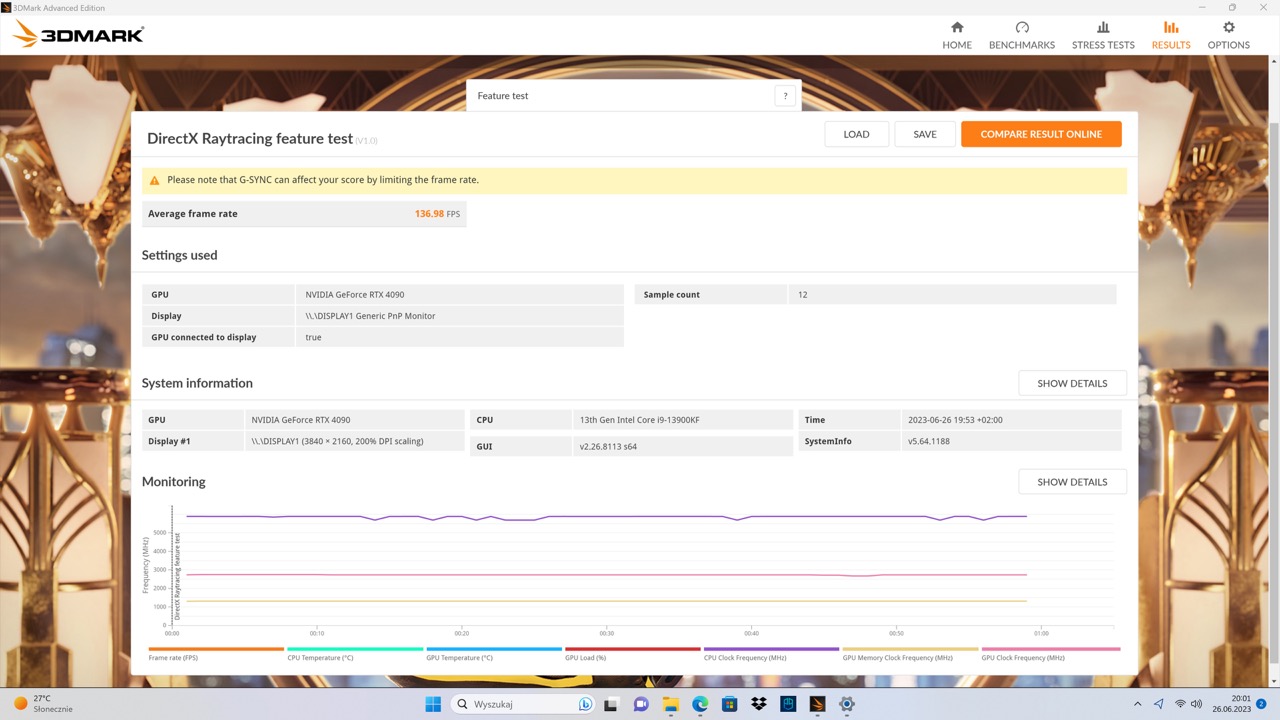Open the OPTIONS tab
The height and width of the screenshot is (720, 1280).
[1228, 35]
